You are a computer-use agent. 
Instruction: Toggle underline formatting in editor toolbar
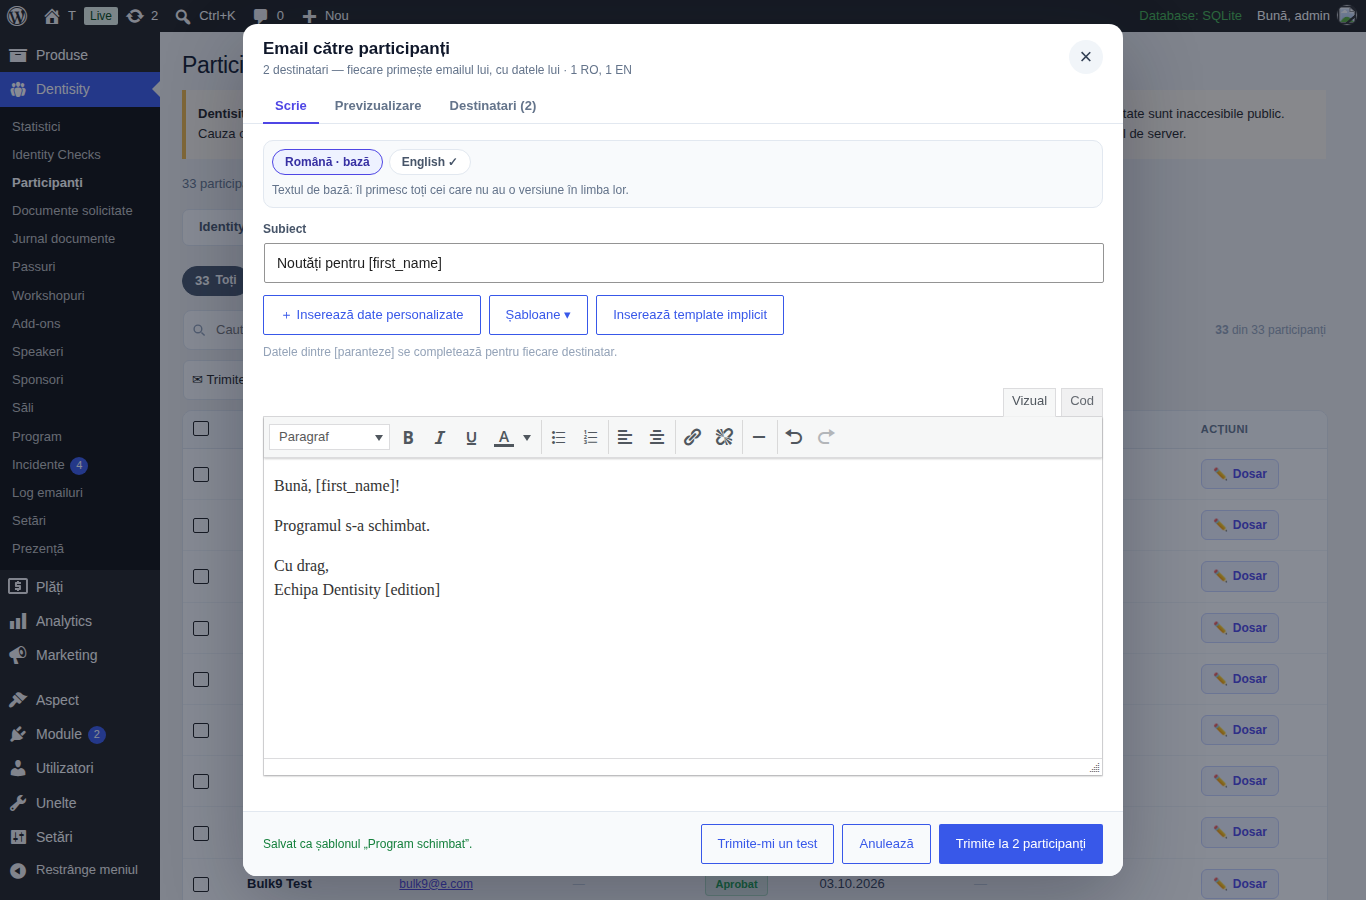click(x=472, y=437)
